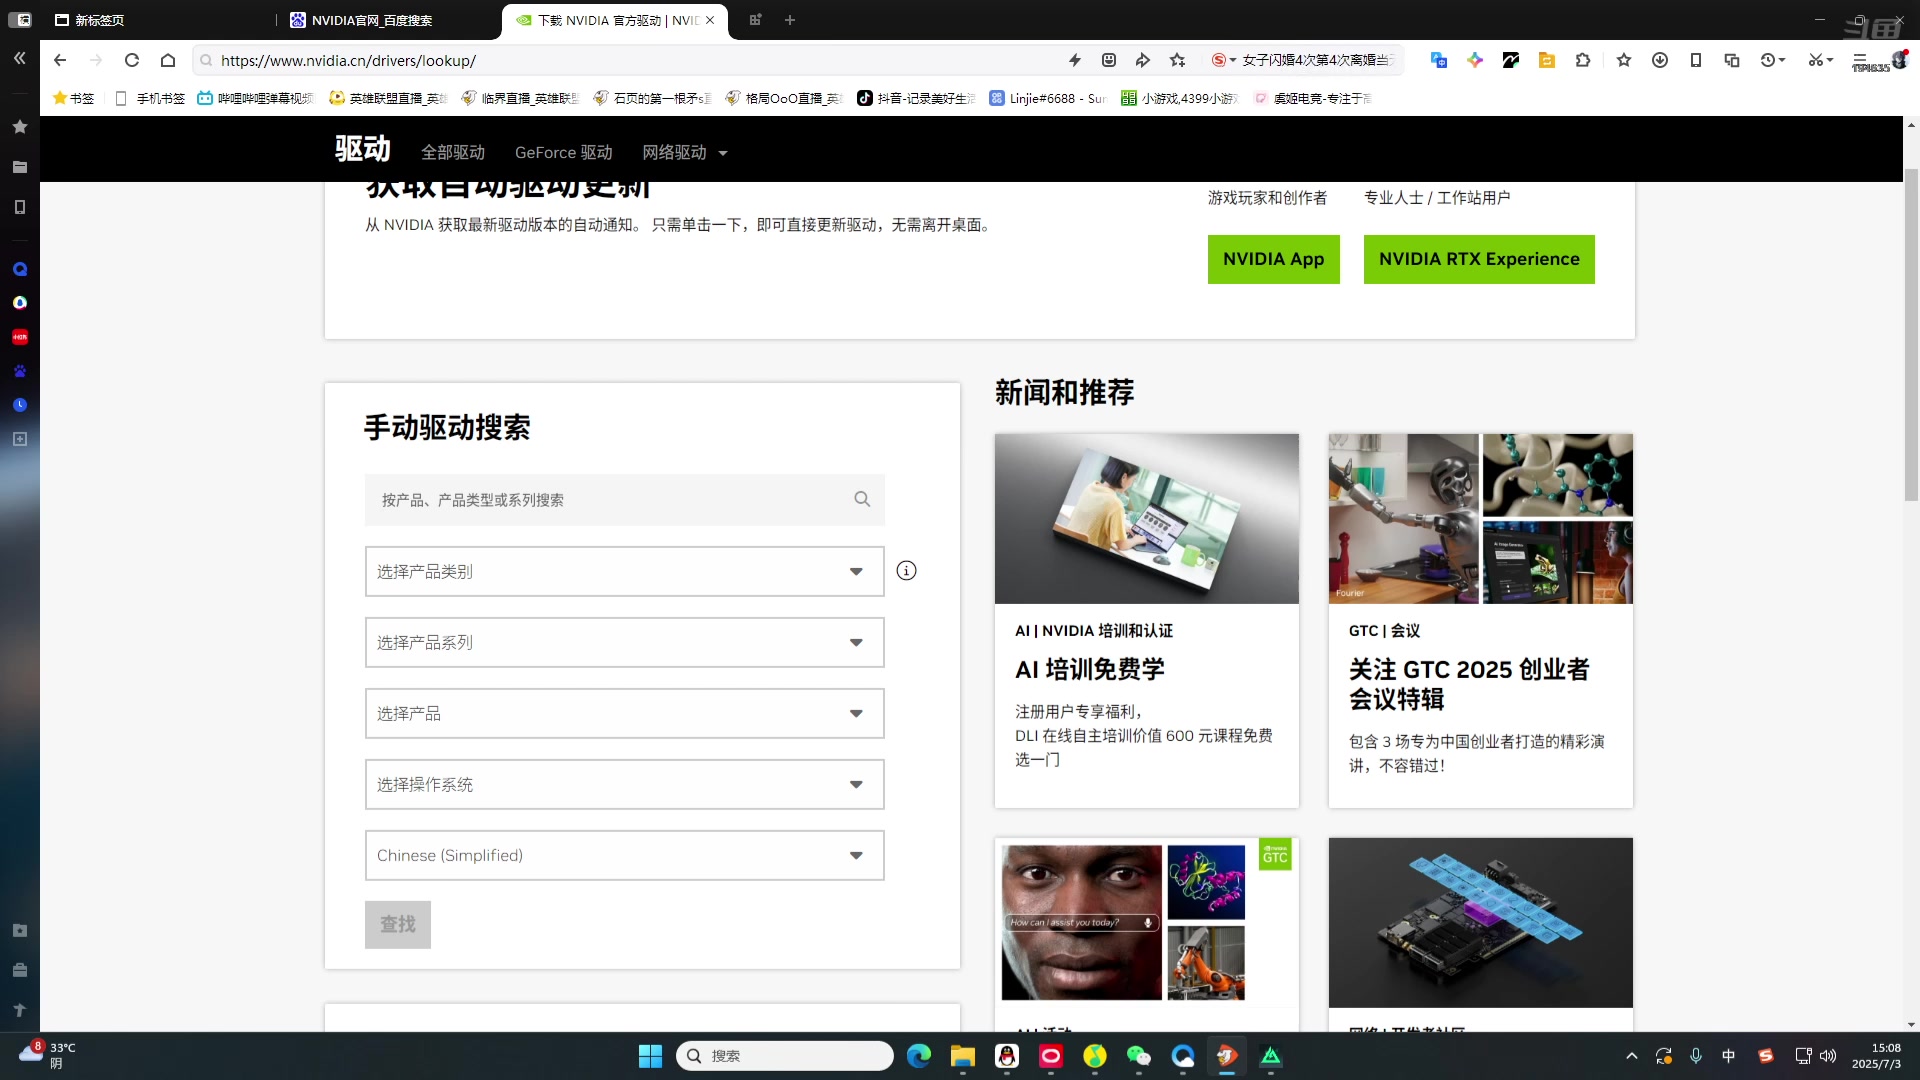This screenshot has height=1080, width=1920.
Task: Open the 哔哩哔哩弹幕视频 bookmark
Action: tap(256, 98)
